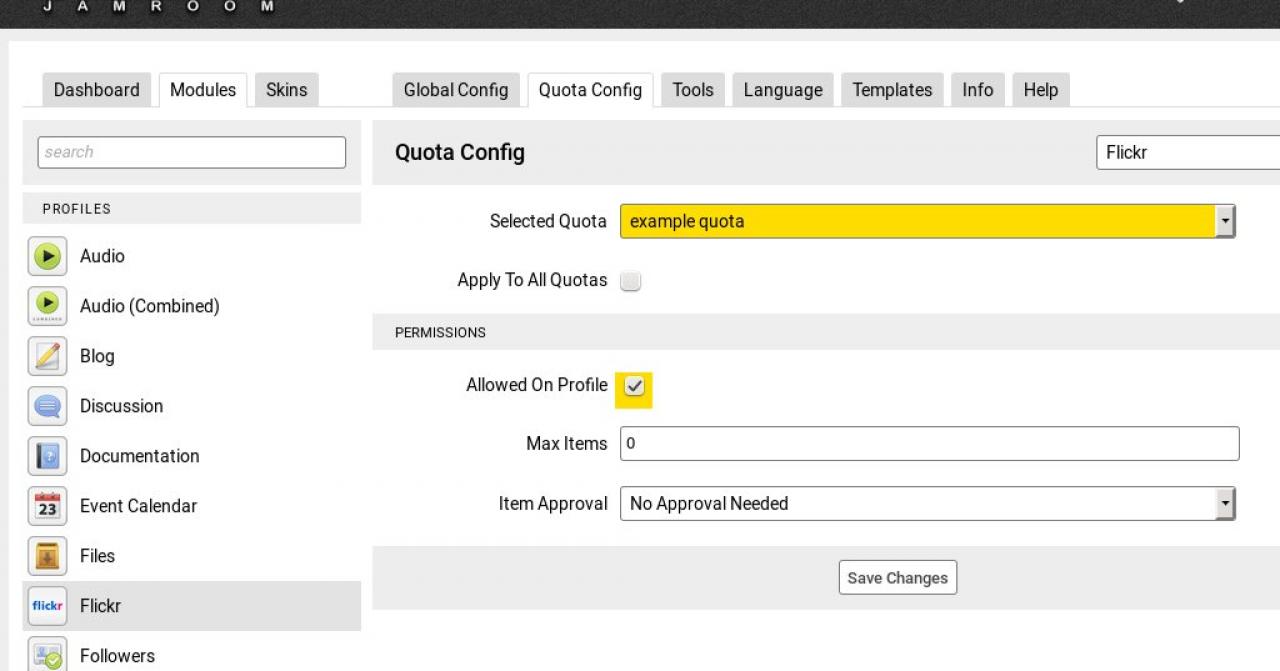Click the Event Calendar icon
Viewport: 1280px width, 671px height.
click(47, 506)
